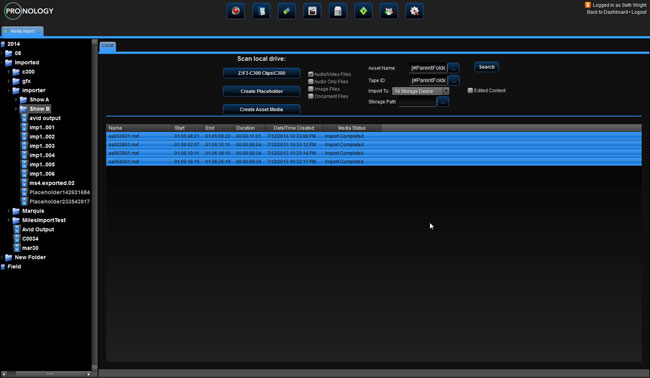Open the colored list sheet toolbar icon
Viewport: 650px width, 378px height.
pos(338,11)
